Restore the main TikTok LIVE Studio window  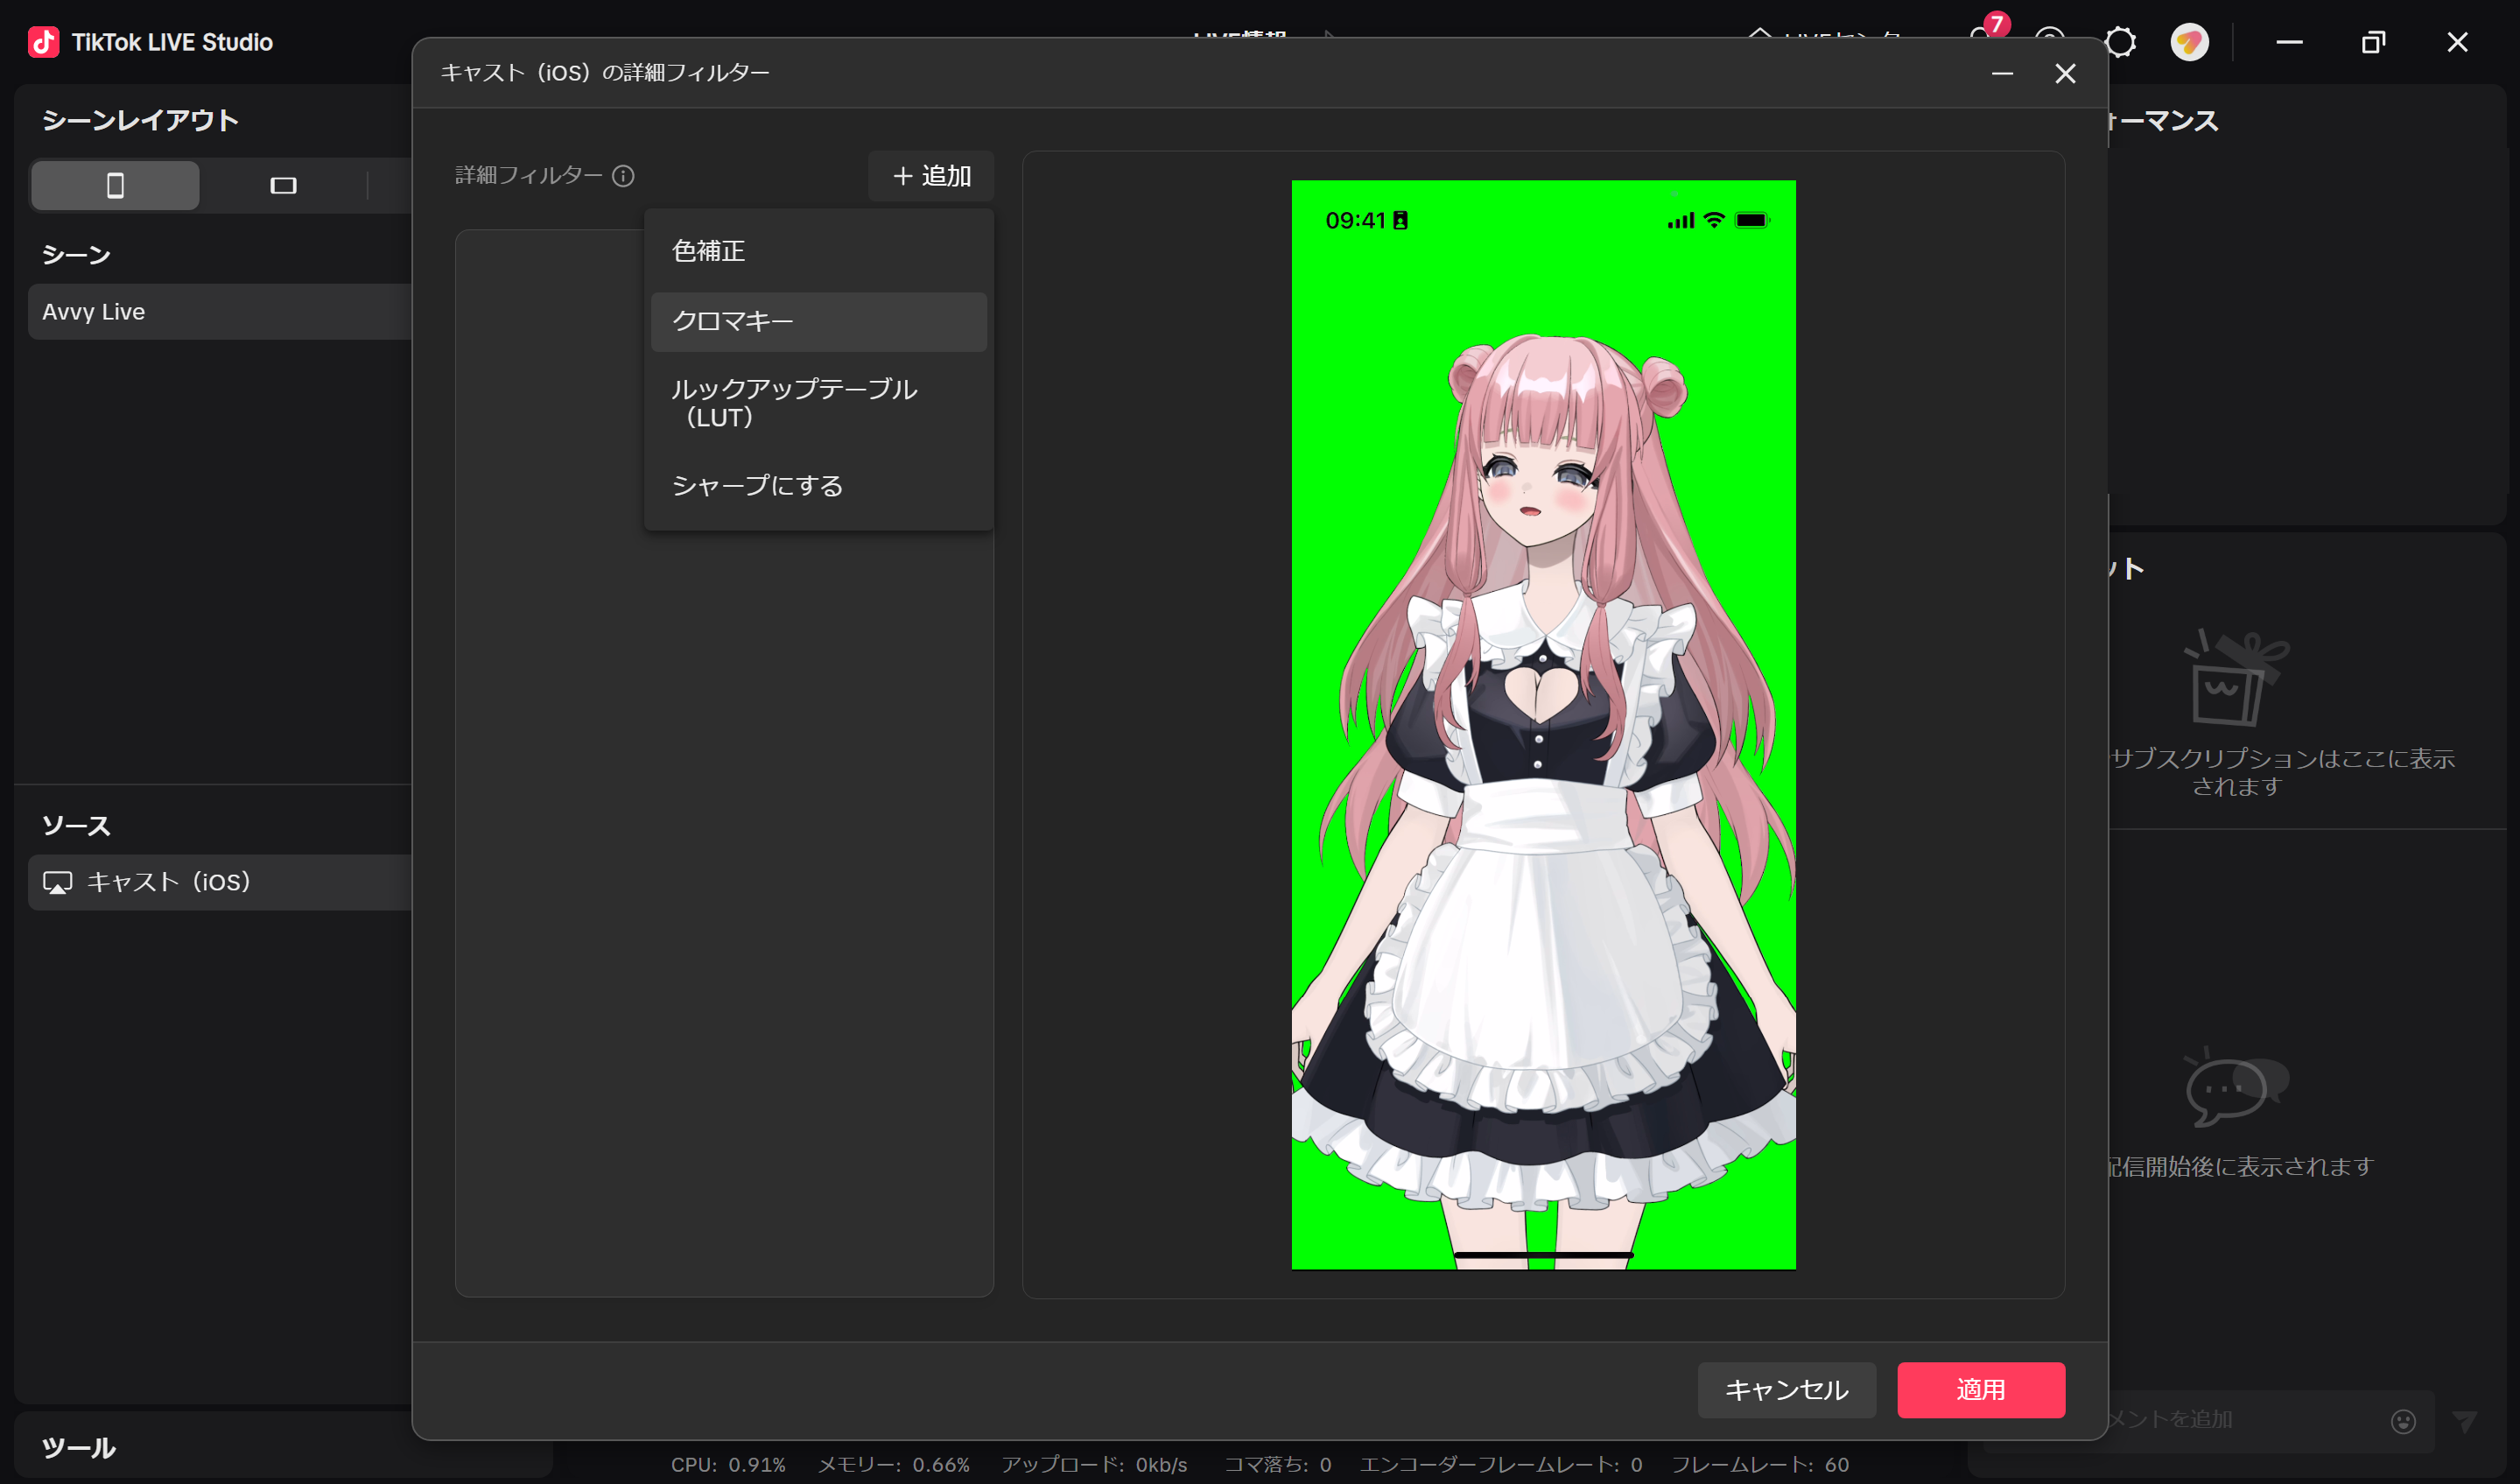coord(2373,42)
